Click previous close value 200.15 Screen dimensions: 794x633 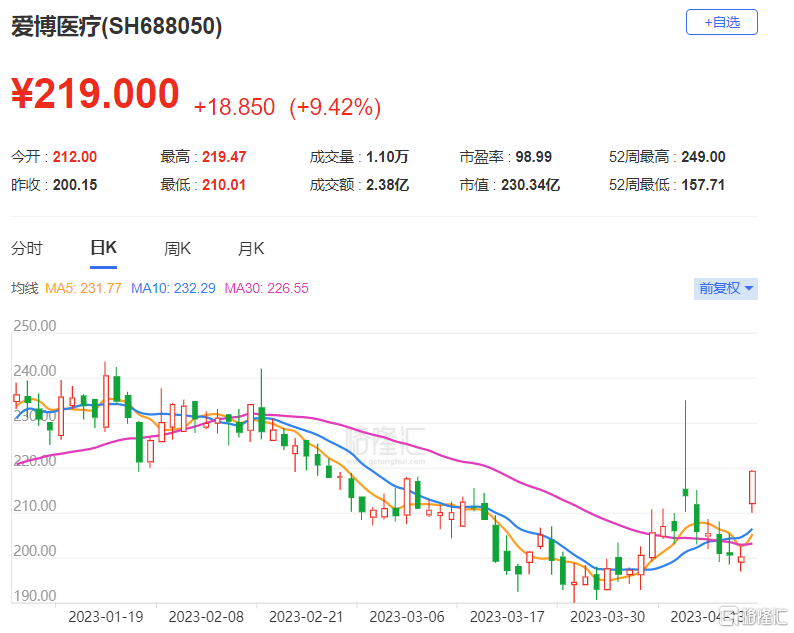point(75,185)
